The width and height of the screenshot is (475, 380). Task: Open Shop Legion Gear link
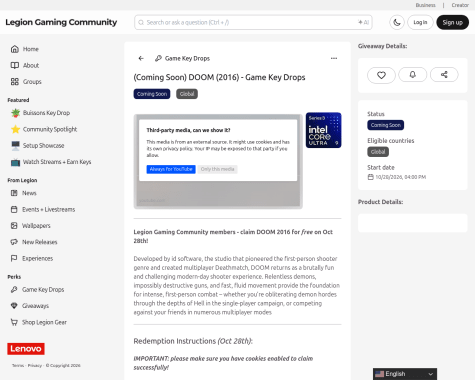[44, 322]
